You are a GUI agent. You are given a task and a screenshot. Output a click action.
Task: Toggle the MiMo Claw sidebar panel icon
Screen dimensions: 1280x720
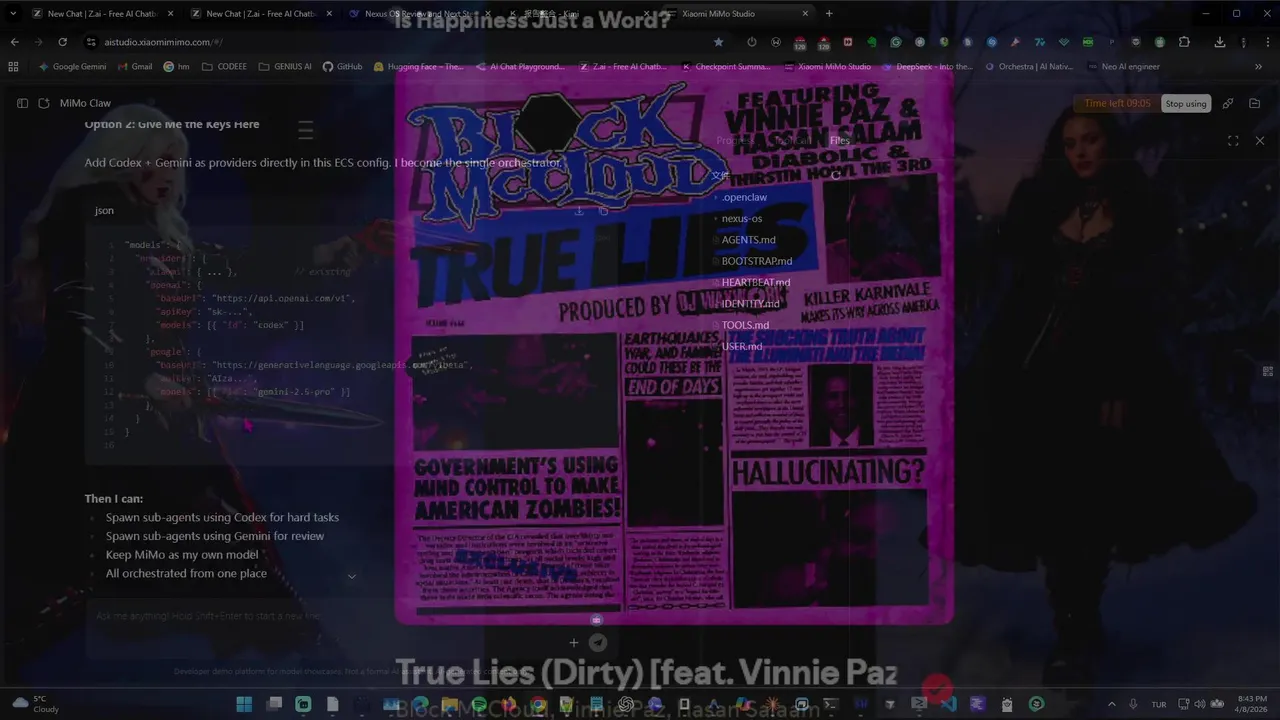point(22,103)
